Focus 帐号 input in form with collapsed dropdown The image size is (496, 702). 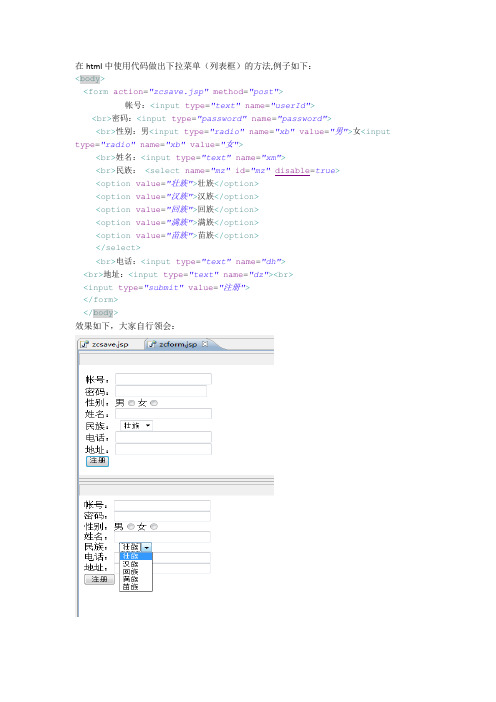coord(163,379)
